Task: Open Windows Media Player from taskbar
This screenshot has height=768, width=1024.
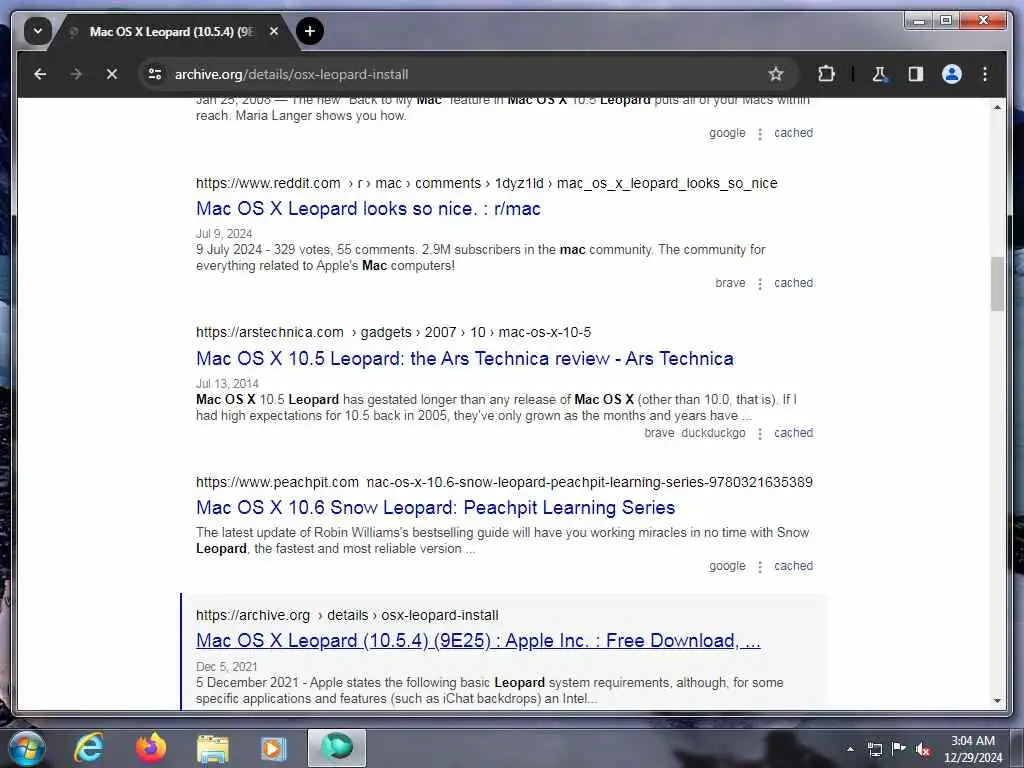Action: point(274,749)
